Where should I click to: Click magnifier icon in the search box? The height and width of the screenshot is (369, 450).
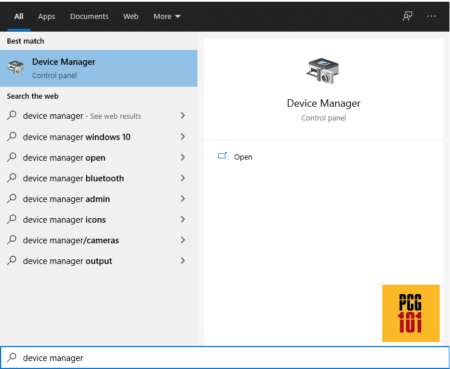coord(12,357)
